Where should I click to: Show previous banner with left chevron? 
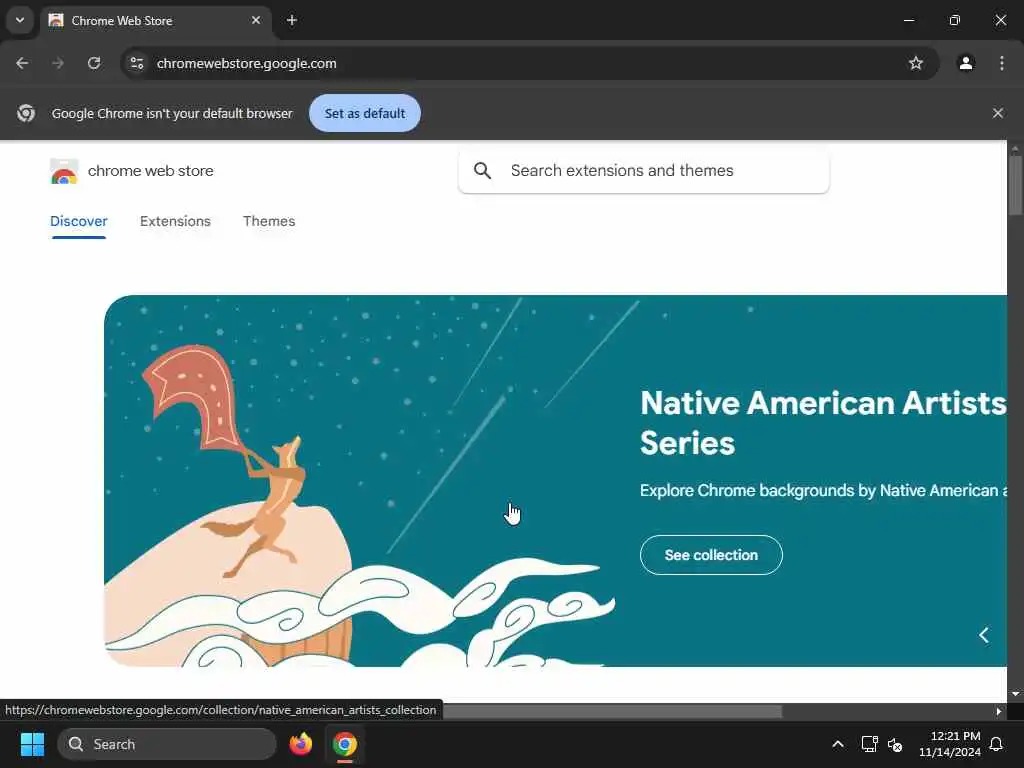(984, 635)
